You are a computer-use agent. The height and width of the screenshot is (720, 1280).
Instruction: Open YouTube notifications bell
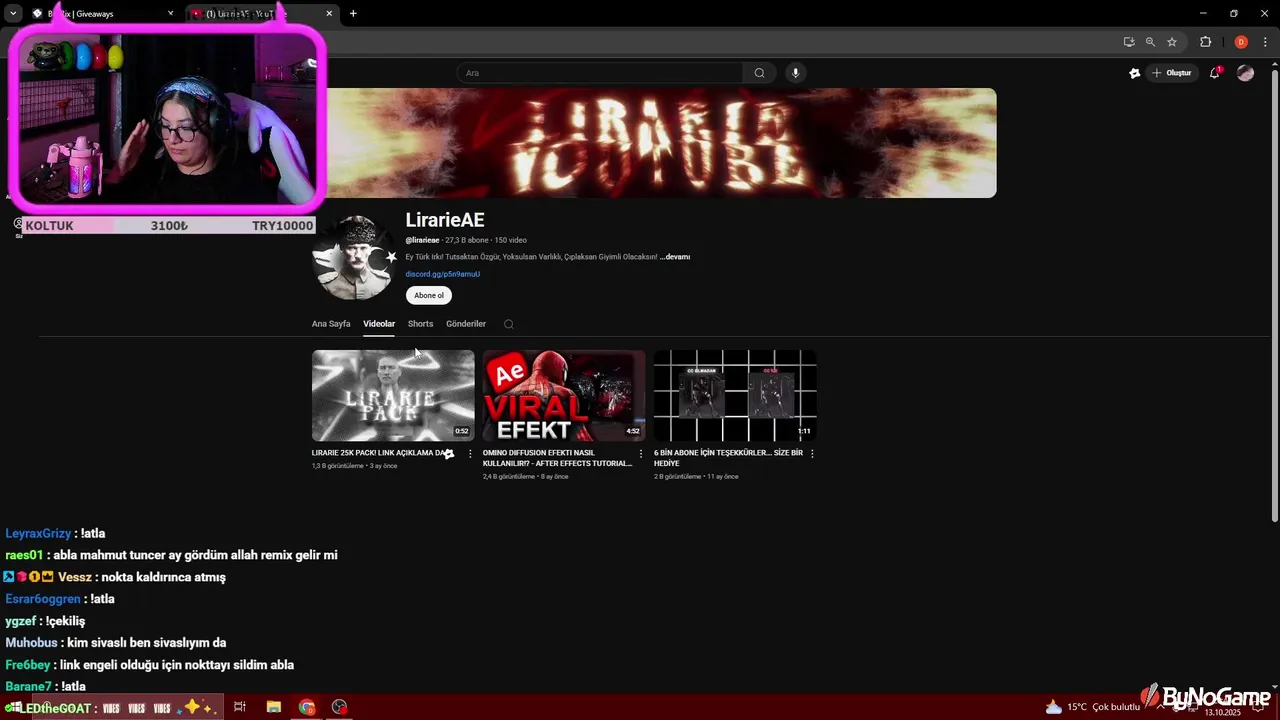pos(1214,73)
